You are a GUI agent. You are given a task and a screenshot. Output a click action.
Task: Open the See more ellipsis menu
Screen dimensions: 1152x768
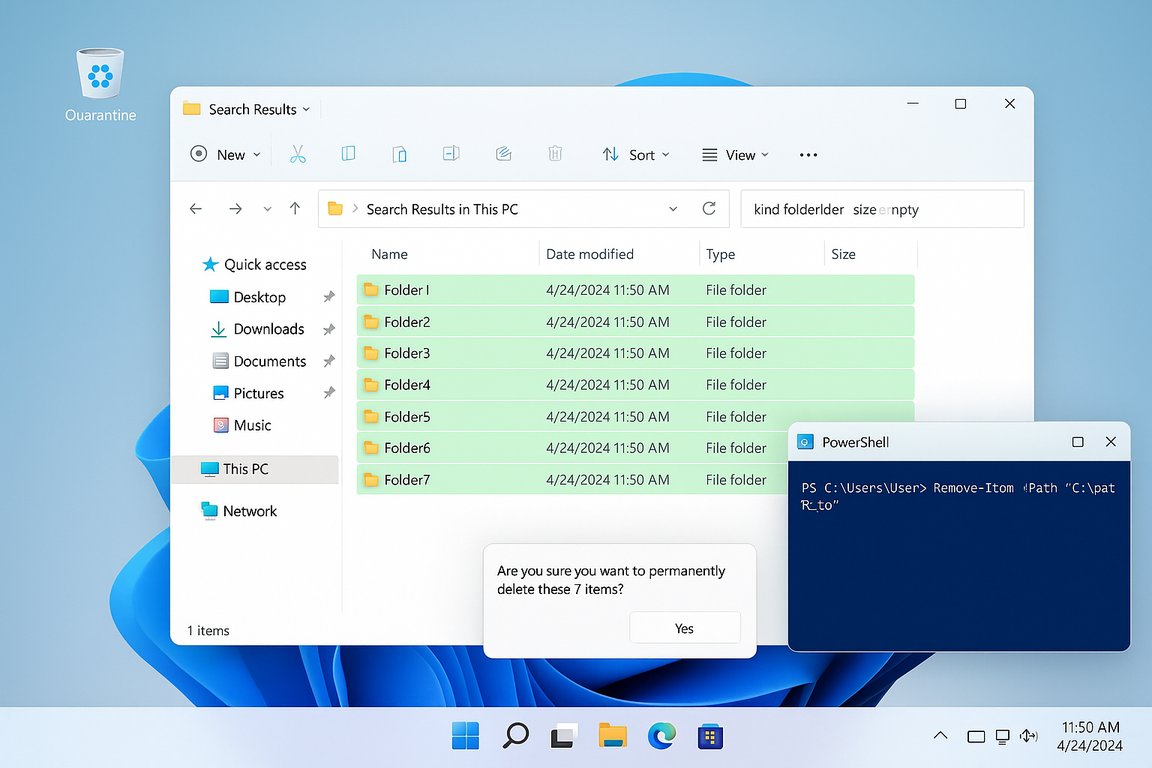(809, 154)
